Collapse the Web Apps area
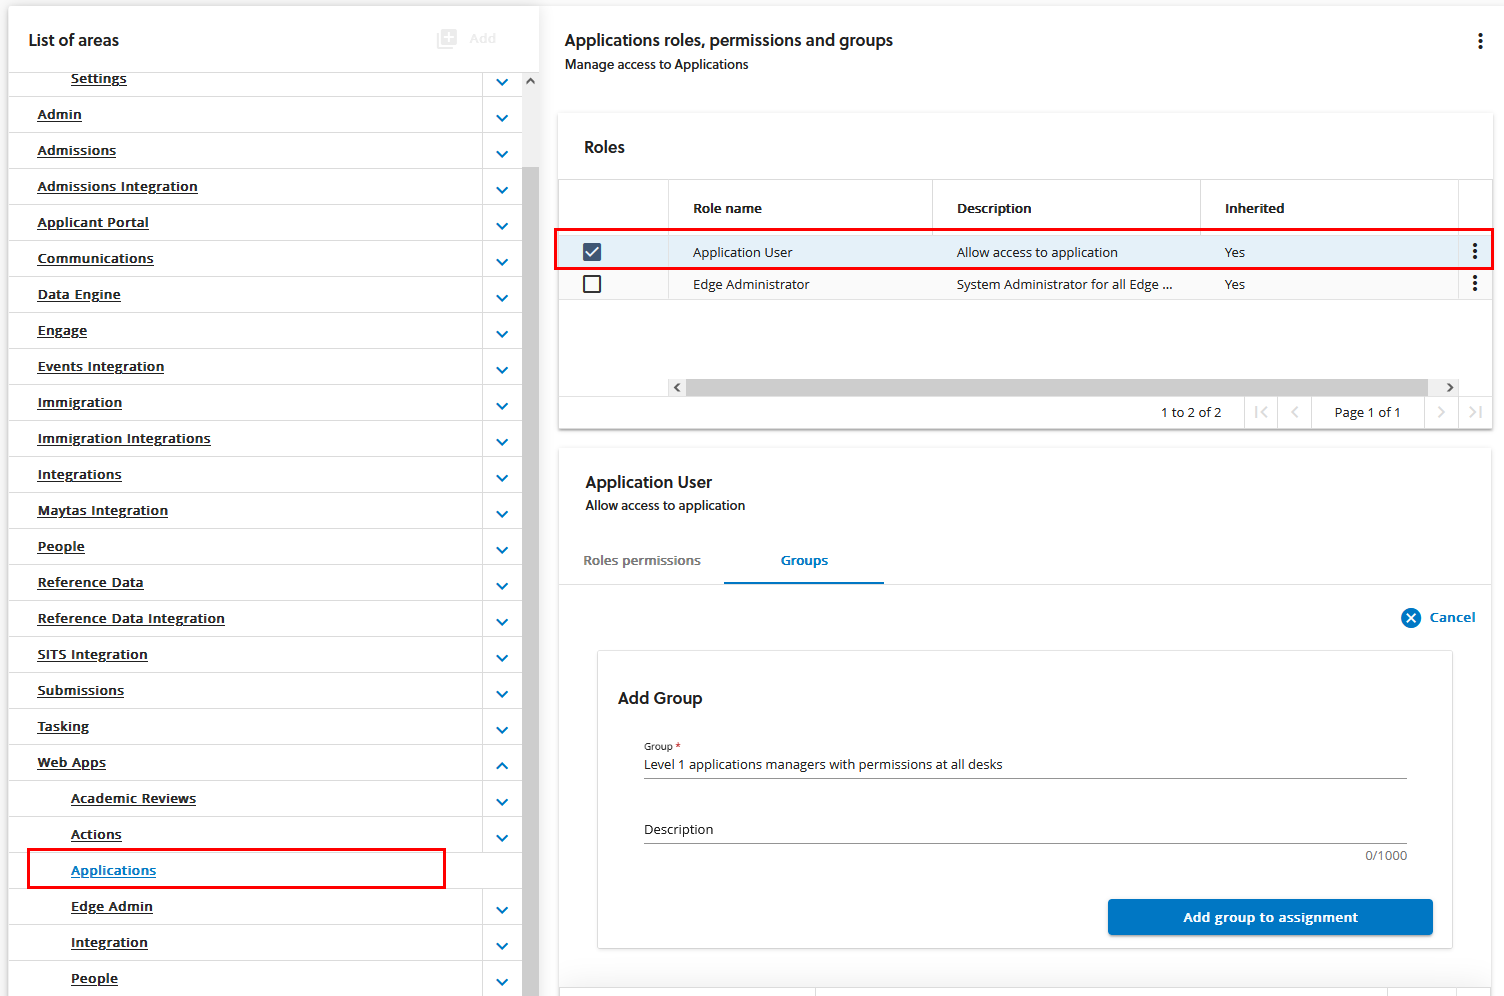 click(x=502, y=766)
